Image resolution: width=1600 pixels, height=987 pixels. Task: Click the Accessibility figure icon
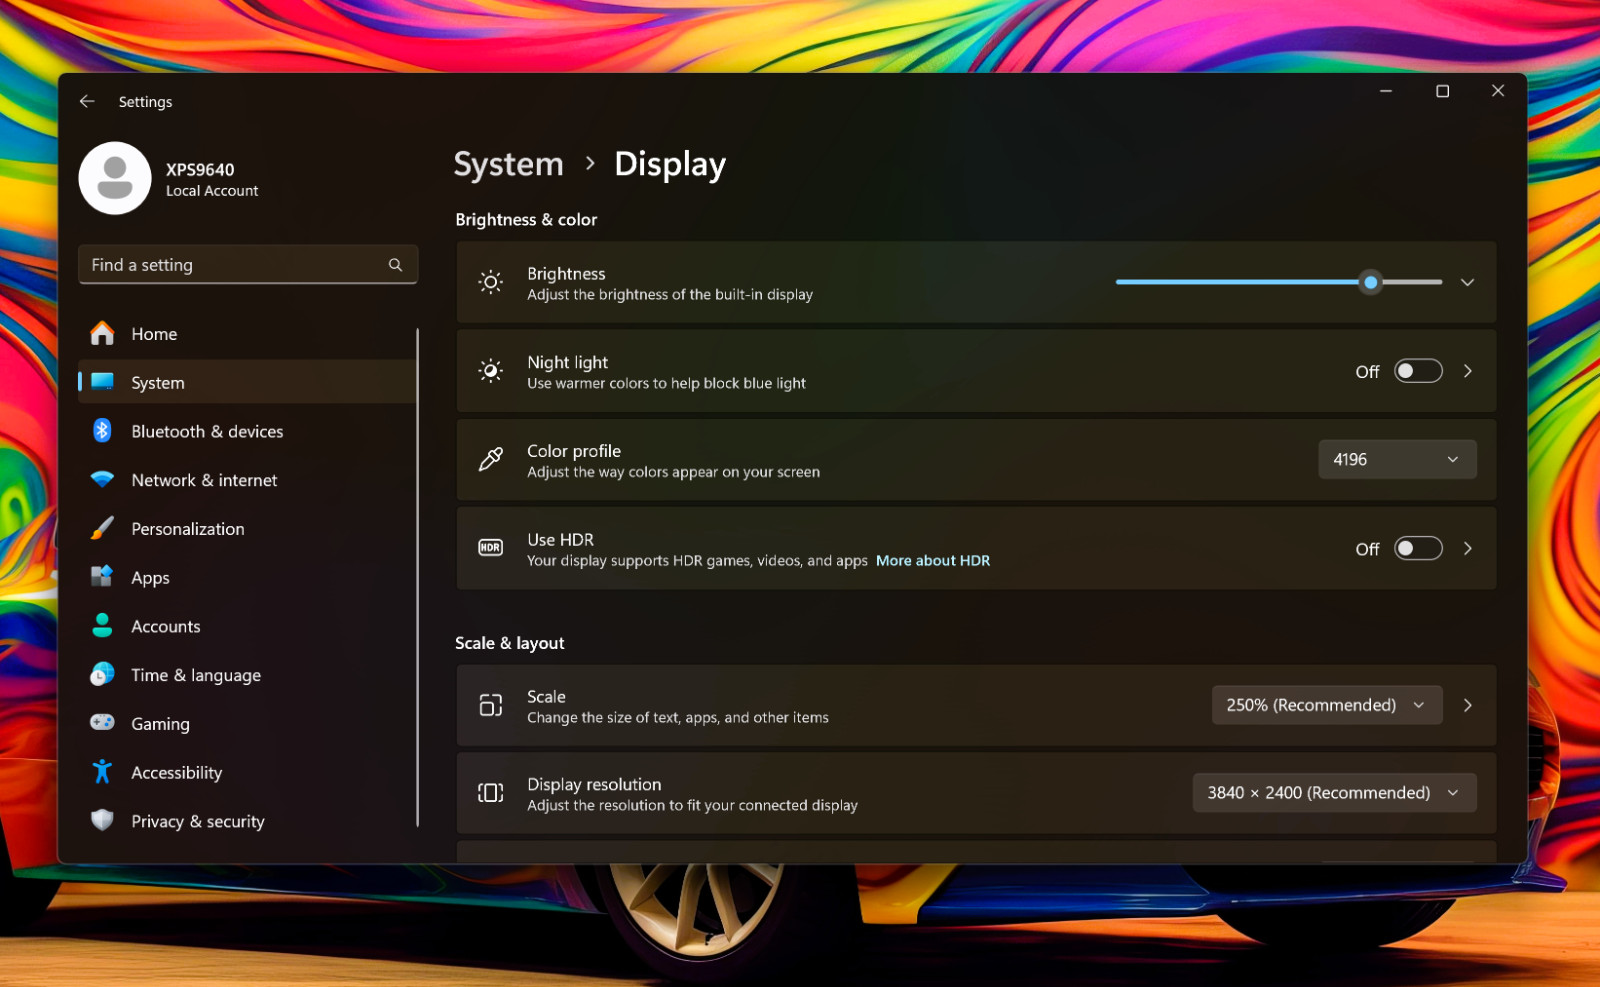click(102, 771)
